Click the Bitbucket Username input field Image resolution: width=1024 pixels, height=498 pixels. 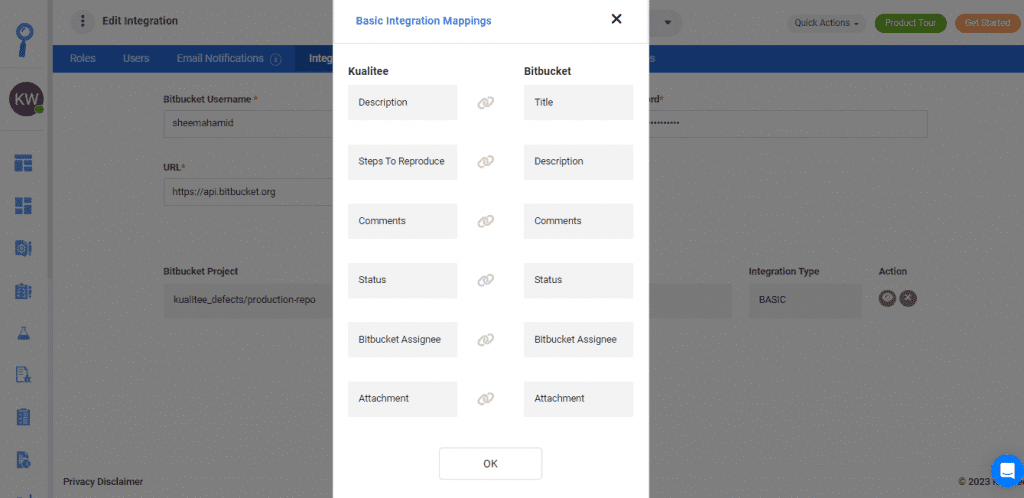[248, 123]
